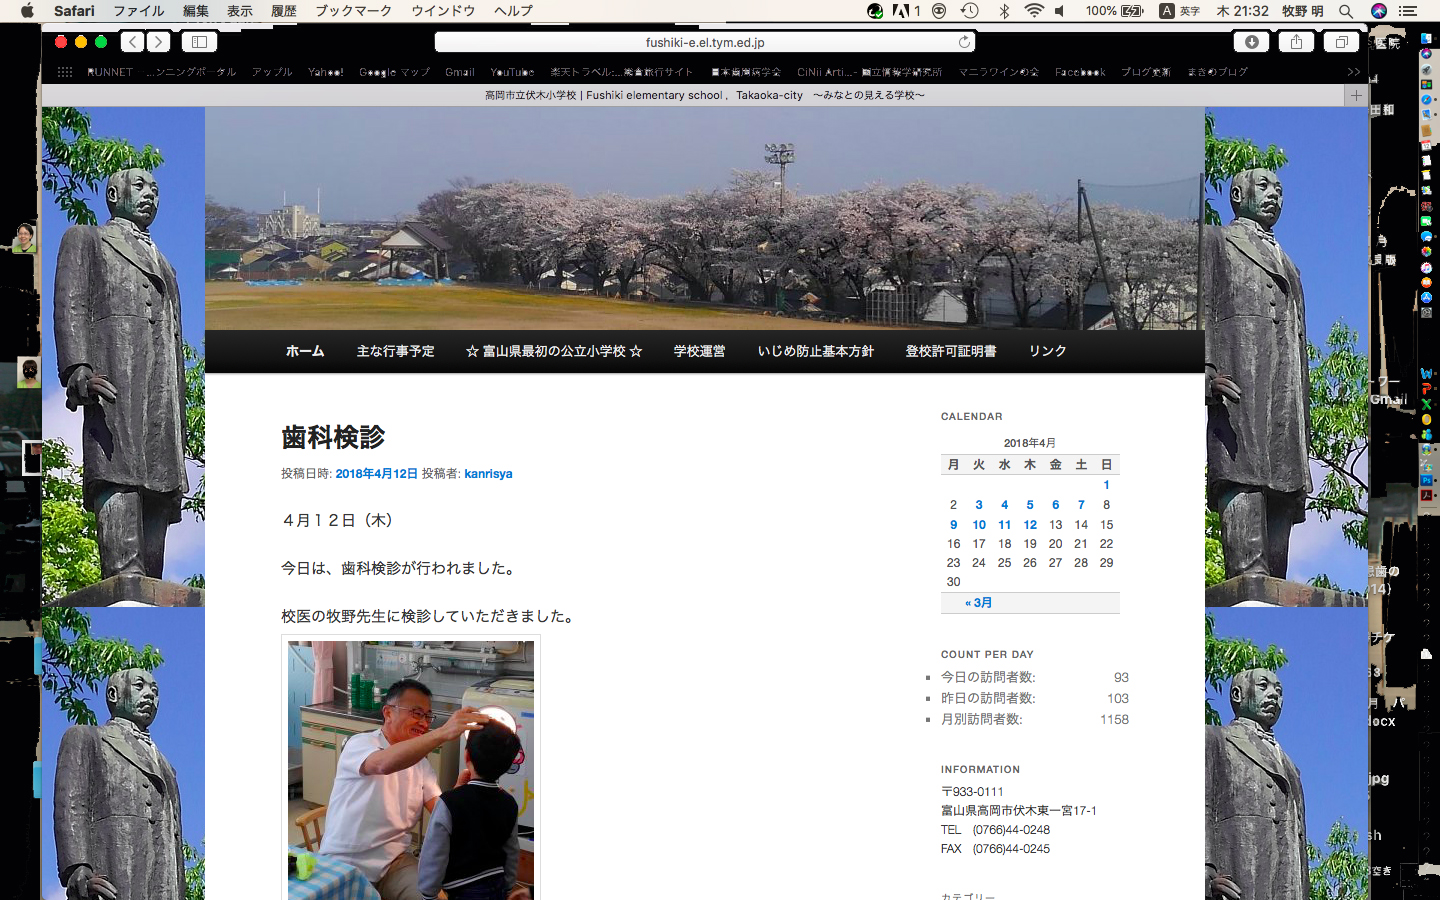Screen dimensions: 1440x900
Task: Open Wi-Fi status menu
Action: coord(1034,11)
